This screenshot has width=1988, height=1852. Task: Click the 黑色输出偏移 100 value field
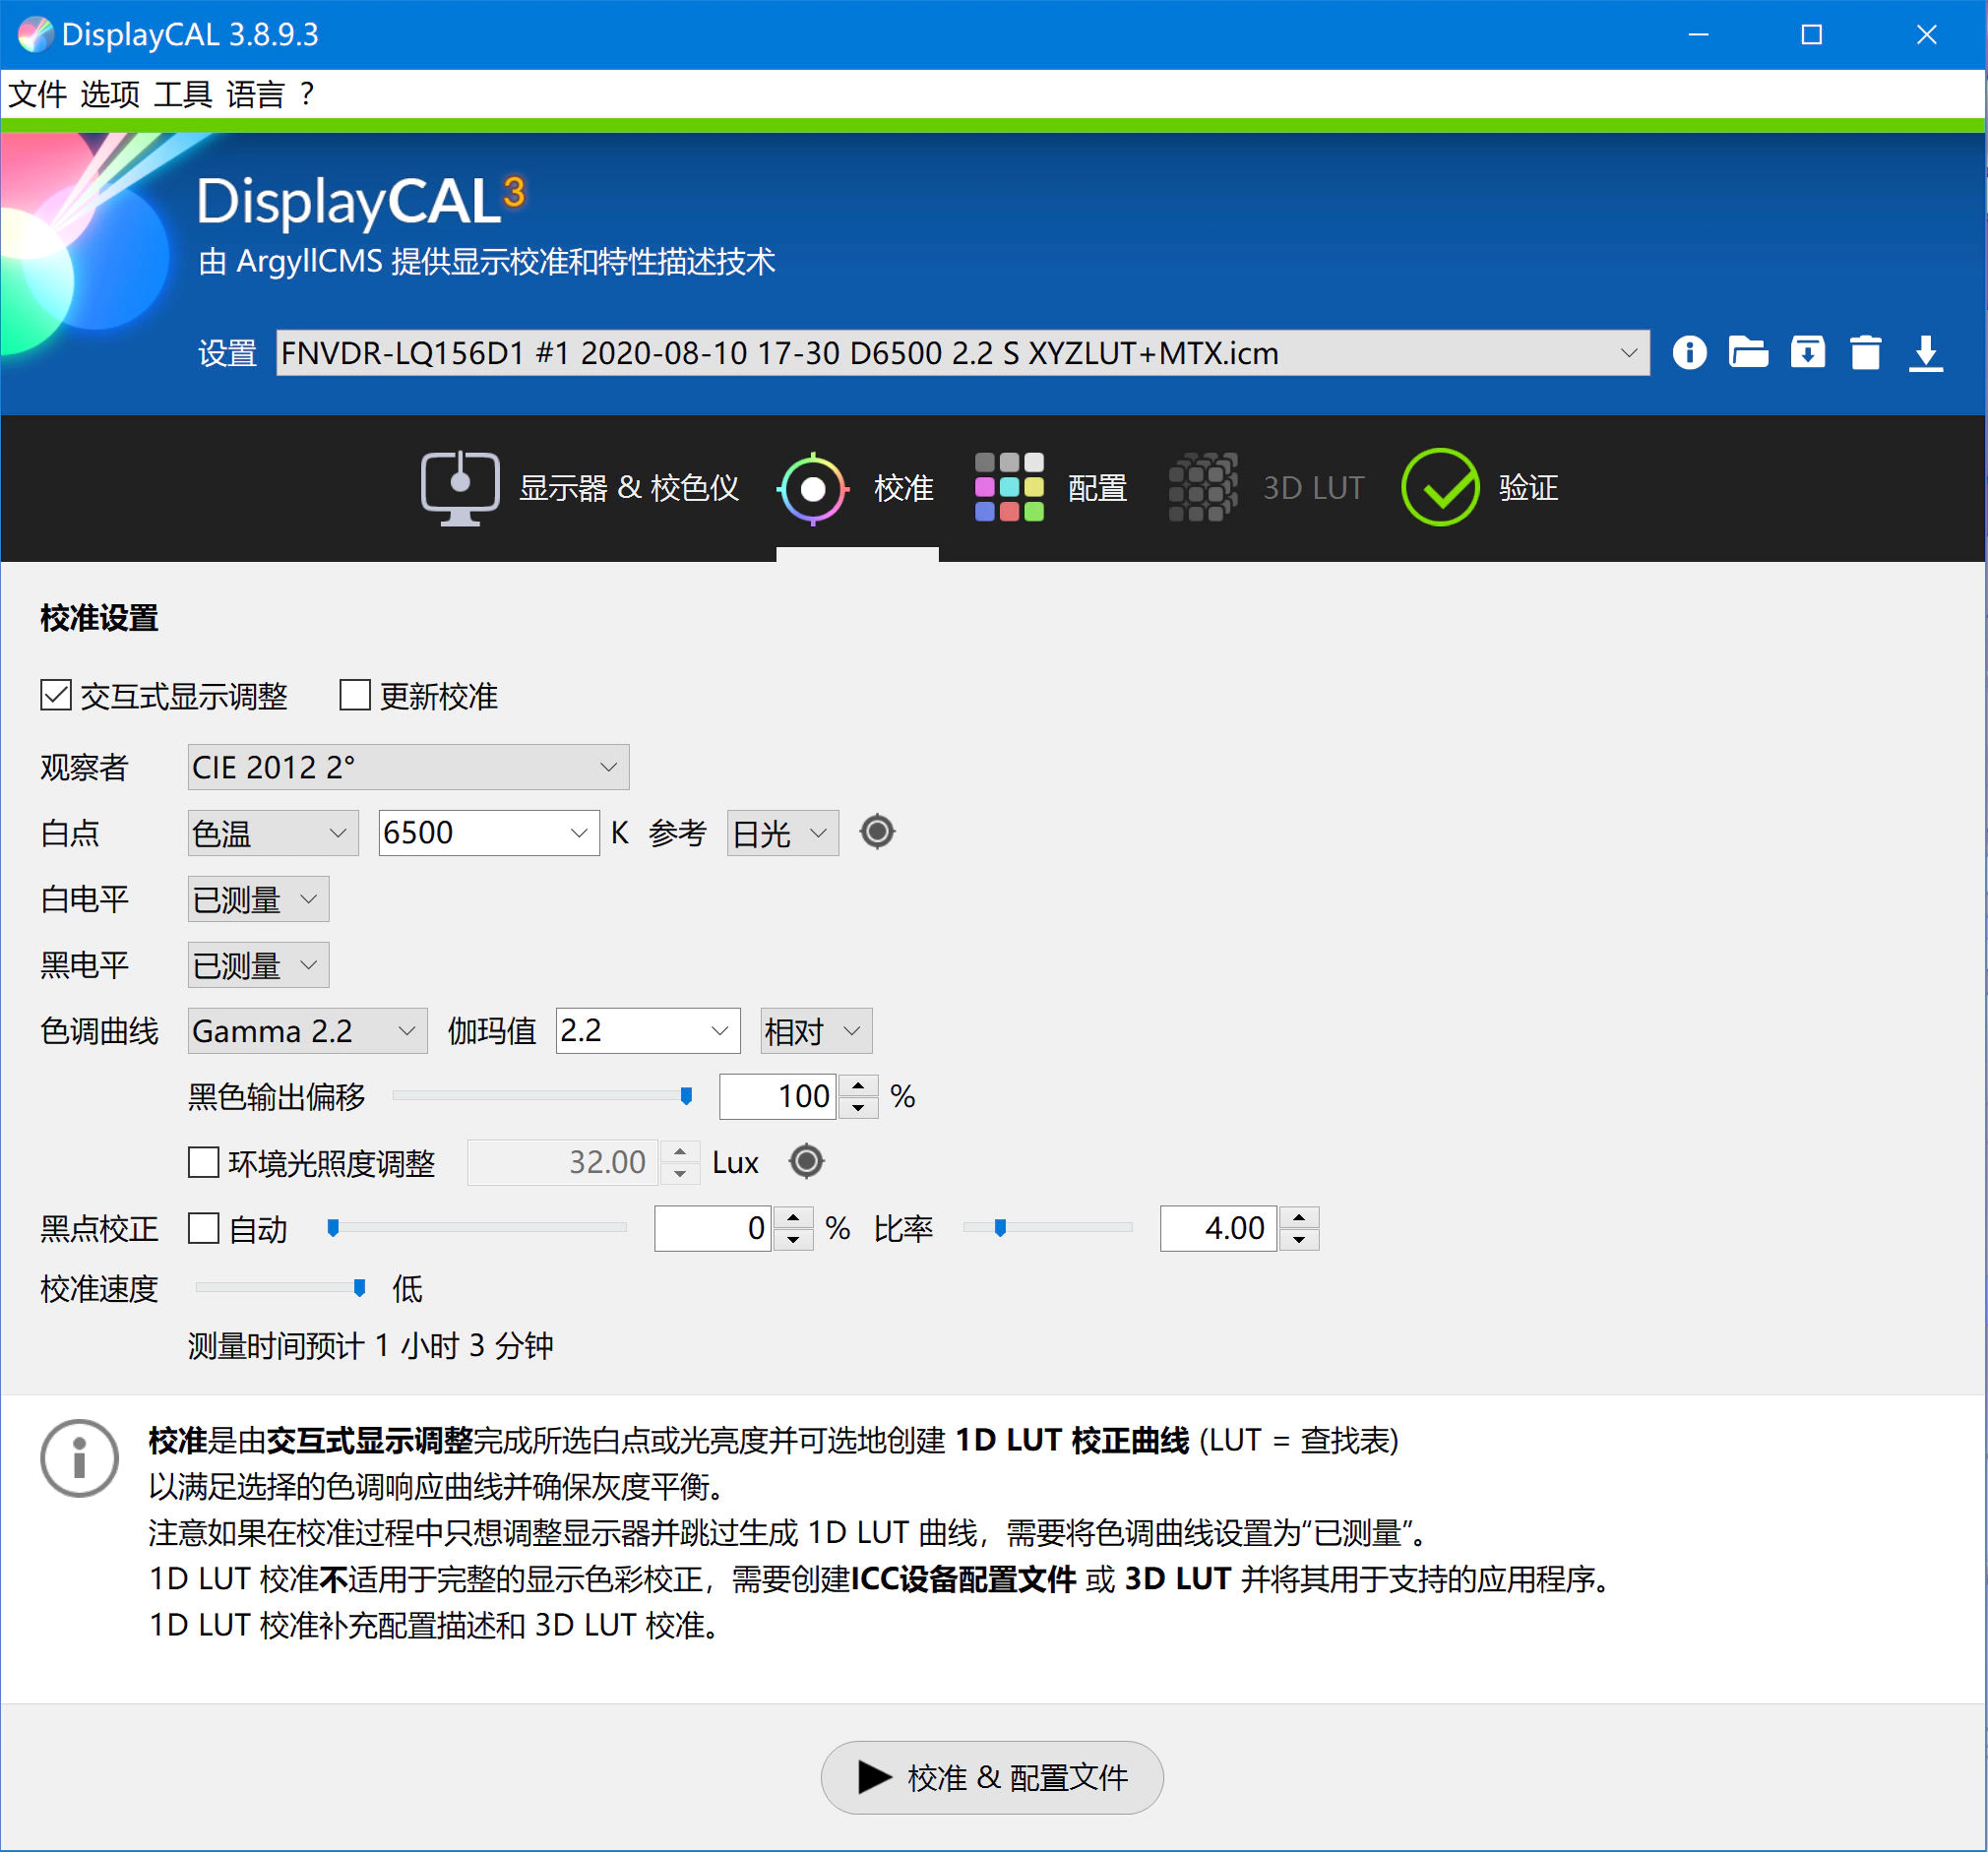pyautogui.click(x=778, y=1097)
